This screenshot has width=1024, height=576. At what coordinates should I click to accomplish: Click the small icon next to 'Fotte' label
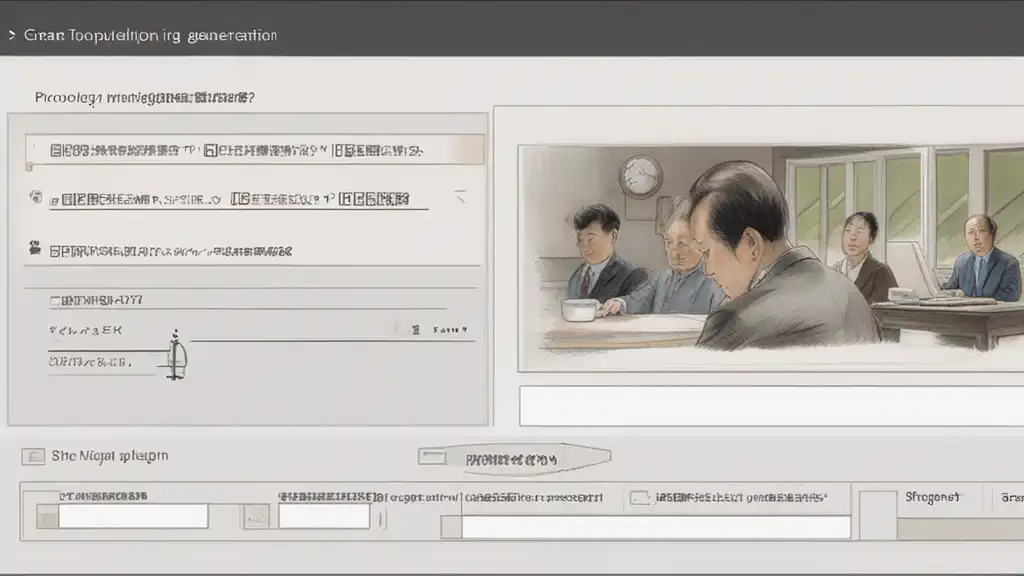coord(416,330)
